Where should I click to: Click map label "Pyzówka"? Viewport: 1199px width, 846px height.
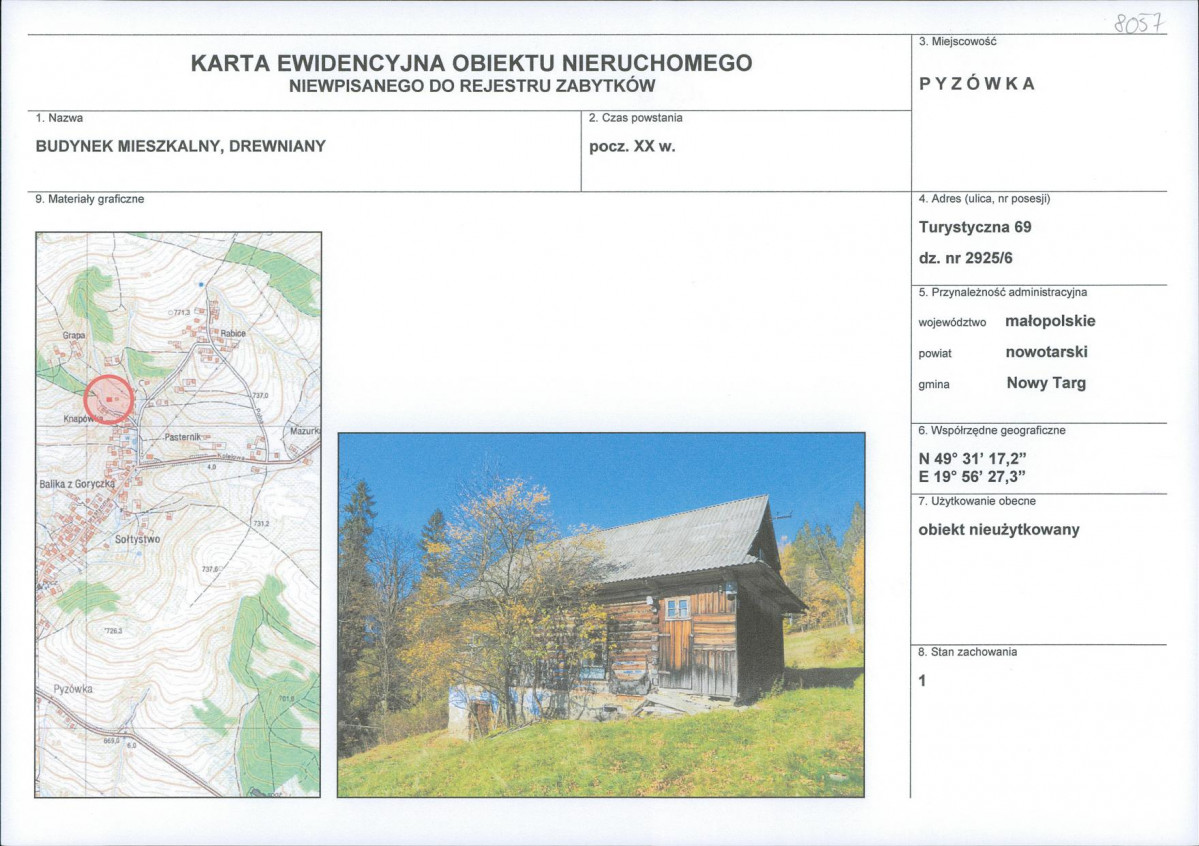coord(73,689)
